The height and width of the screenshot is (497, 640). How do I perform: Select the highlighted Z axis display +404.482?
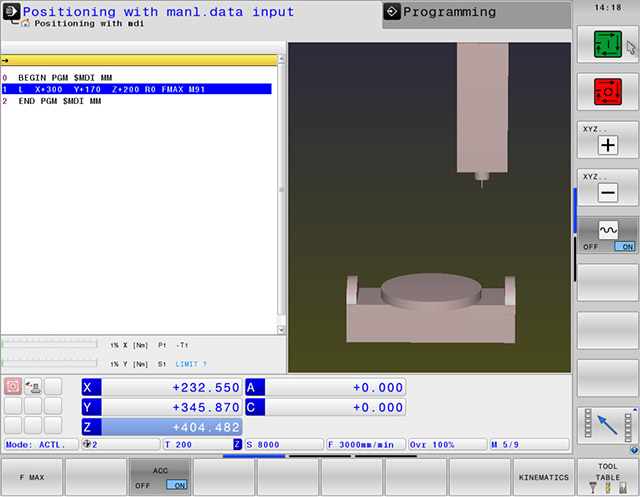click(162, 427)
